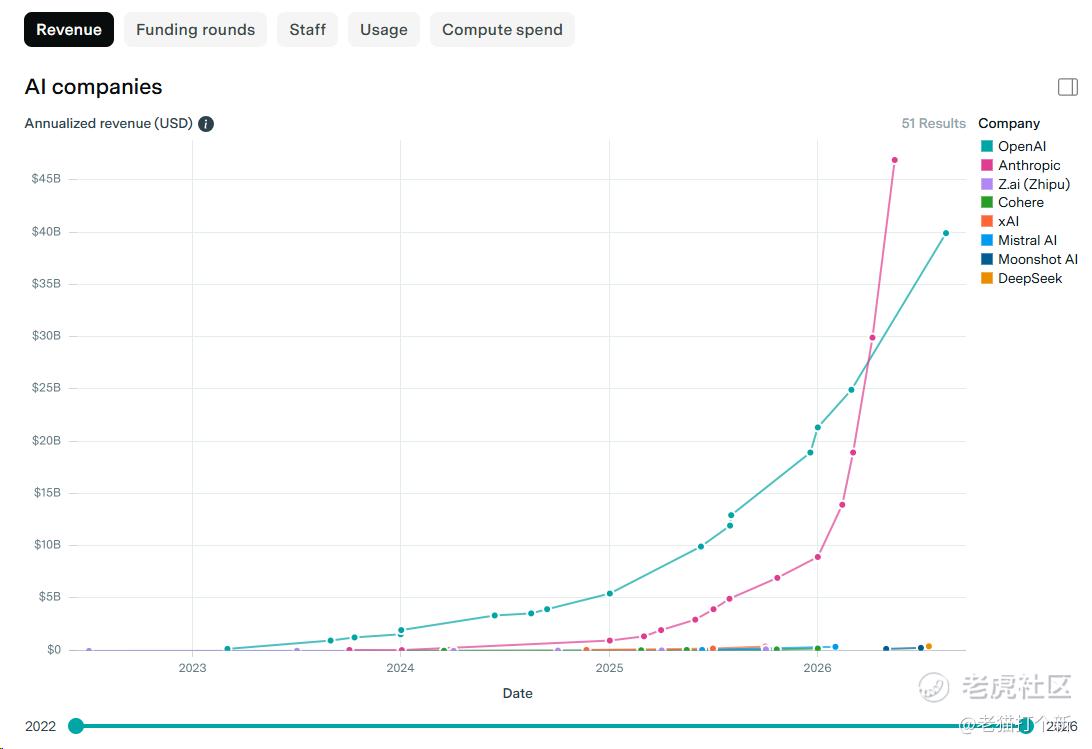Open the Compute spend tab
The width and height of the screenshot is (1092, 749).
[x=502, y=29]
